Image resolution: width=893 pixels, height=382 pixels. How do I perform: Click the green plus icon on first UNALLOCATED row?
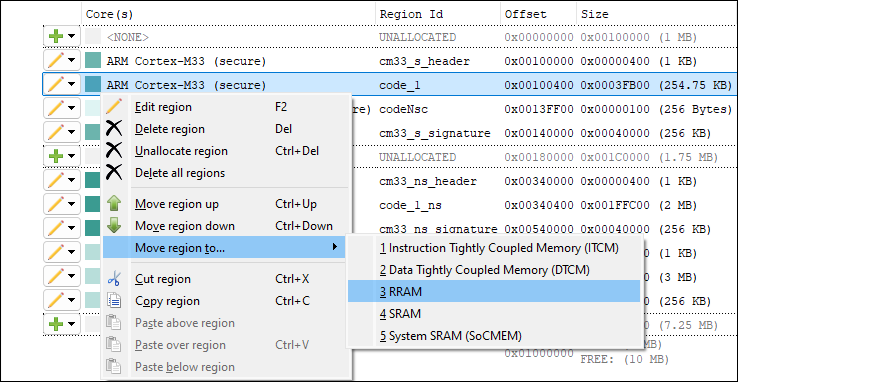(x=56, y=36)
